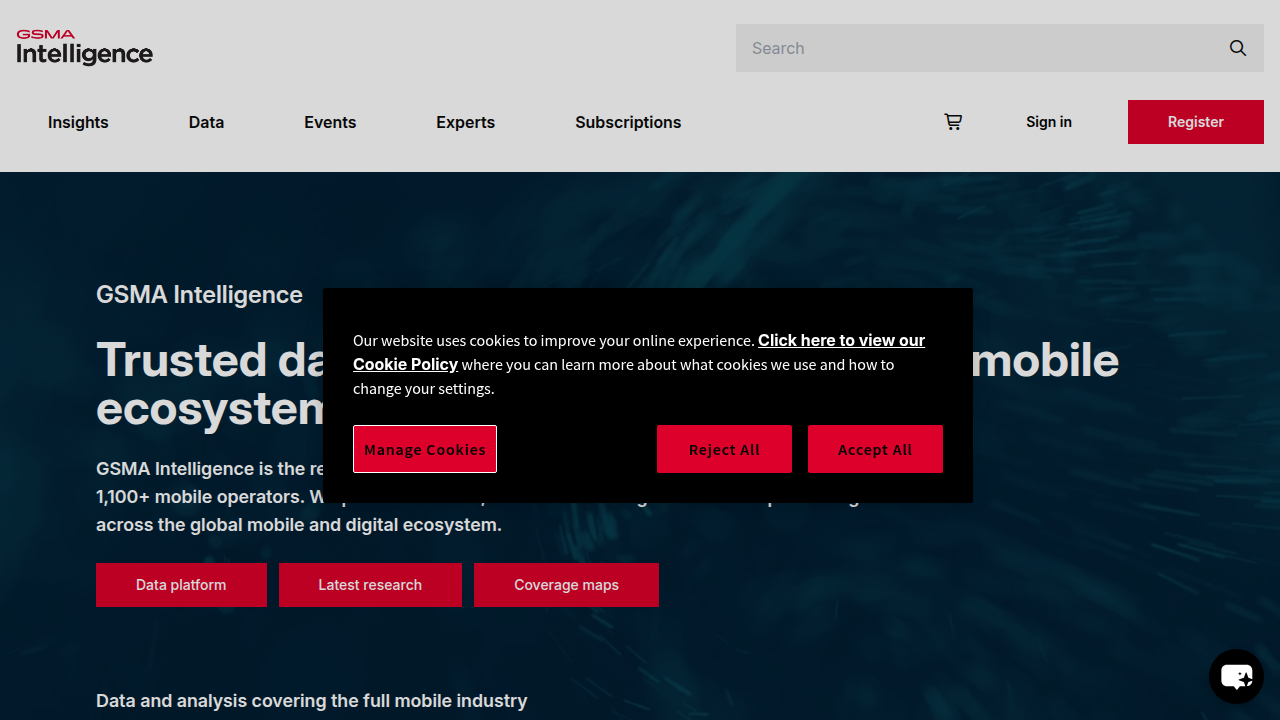Click the Sign in link
This screenshot has height=720, width=1280.
[x=1049, y=122]
